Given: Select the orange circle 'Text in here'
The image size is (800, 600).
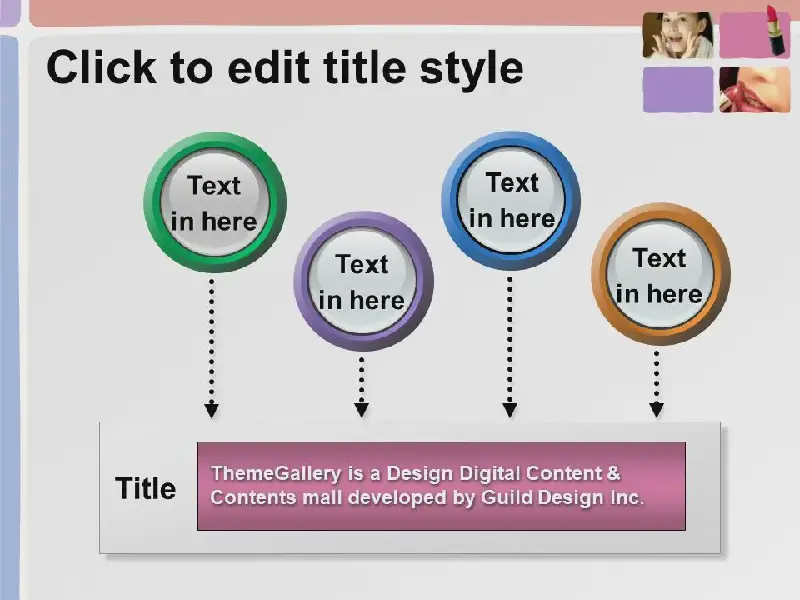Looking at the screenshot, I should coord(661,273).
